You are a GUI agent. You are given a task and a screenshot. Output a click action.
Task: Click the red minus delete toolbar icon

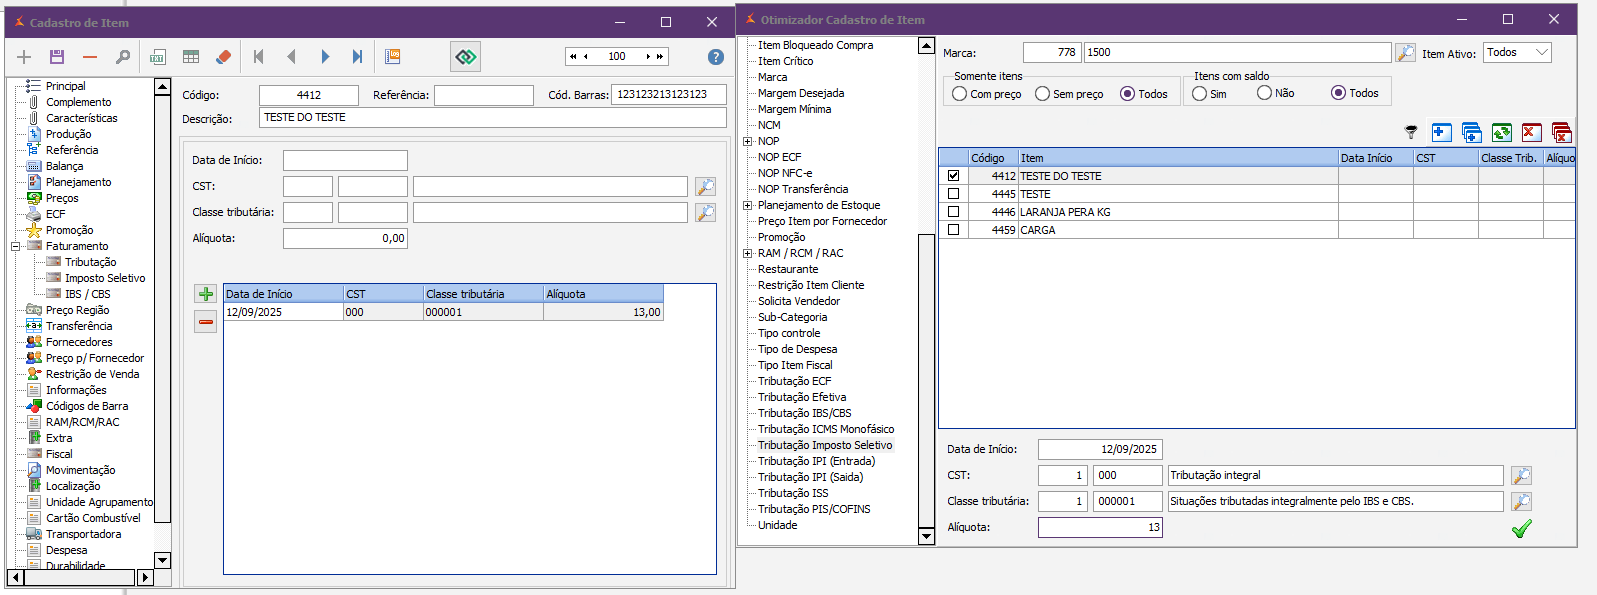click(90, 57)
